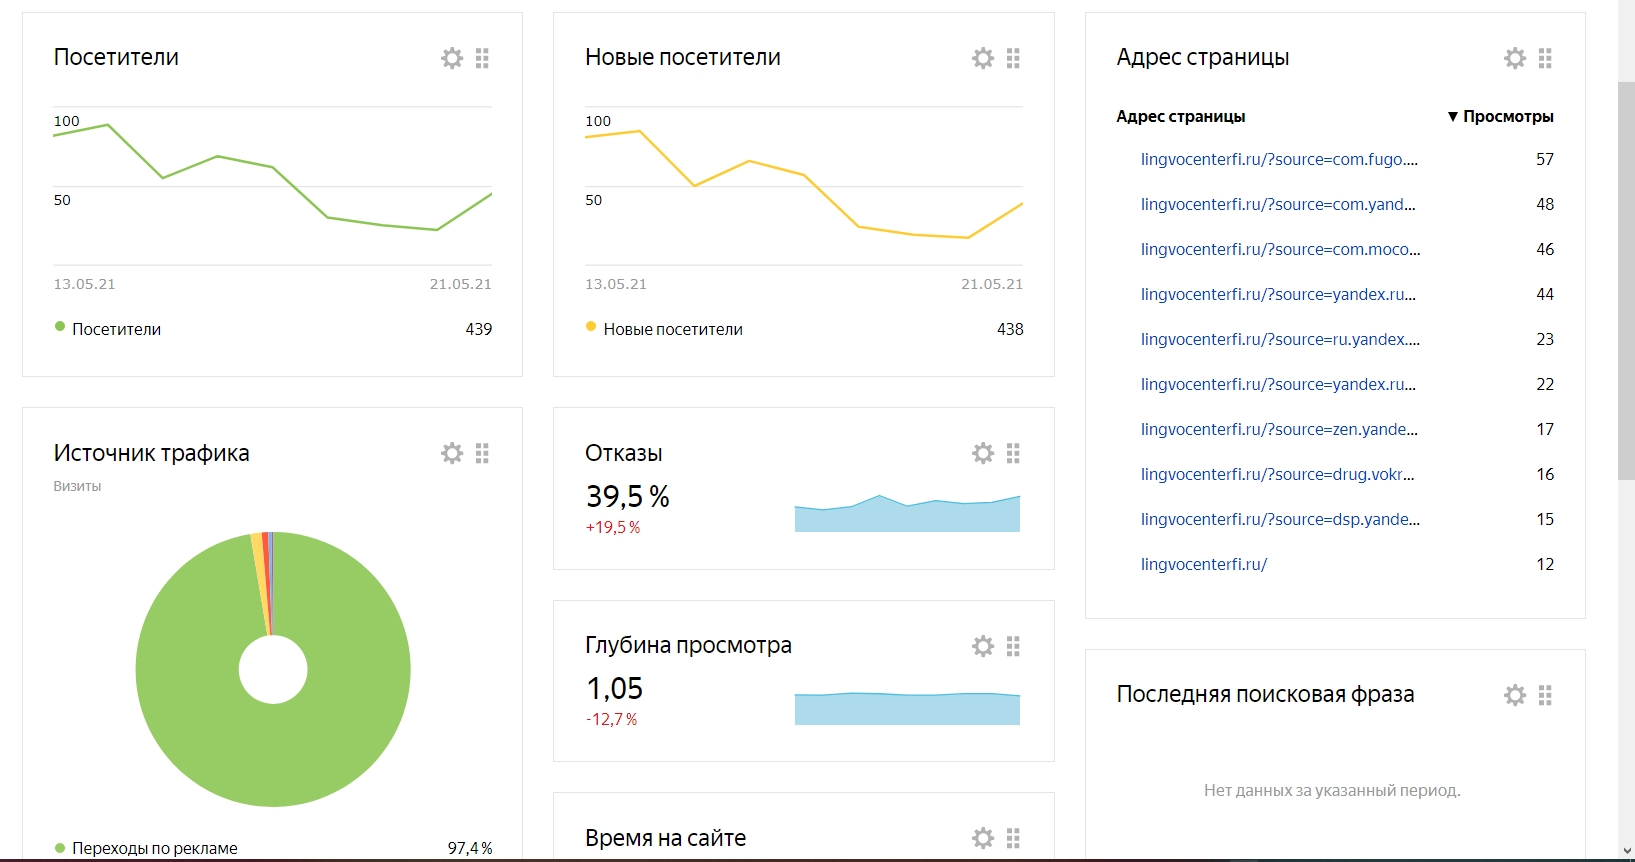Viewport: 1635px width, 862px height.
Task: Click drag-handle grid of Источник трафика widget
Action: 482,453
